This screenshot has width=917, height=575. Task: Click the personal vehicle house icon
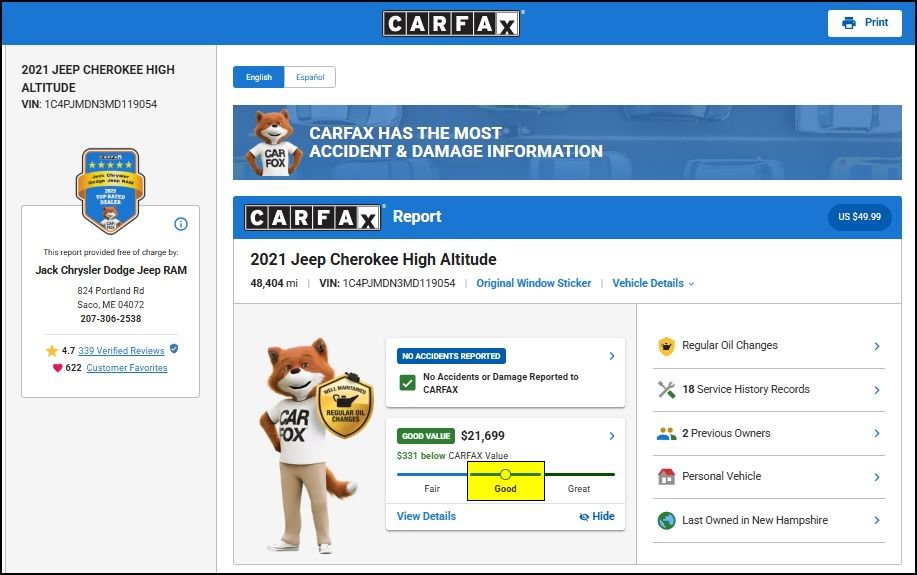(x=666, y=477)
